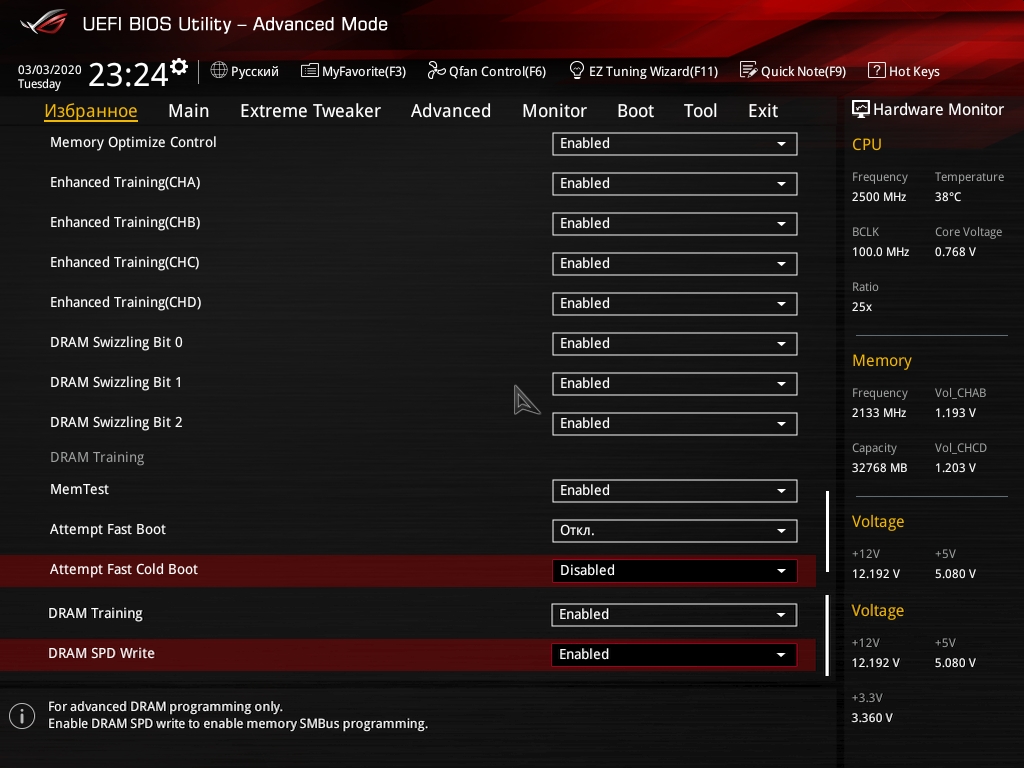Screen dimensions: 1024x768
Task: Open the Tool tab
Action: click(x=700, y=111)
